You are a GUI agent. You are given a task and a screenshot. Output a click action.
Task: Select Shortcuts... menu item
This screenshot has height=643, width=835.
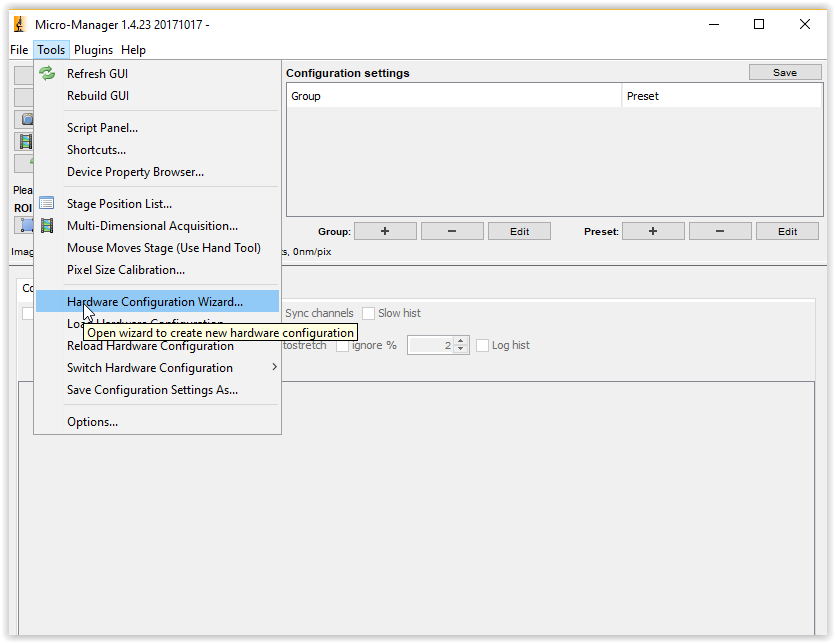point(157,150)
